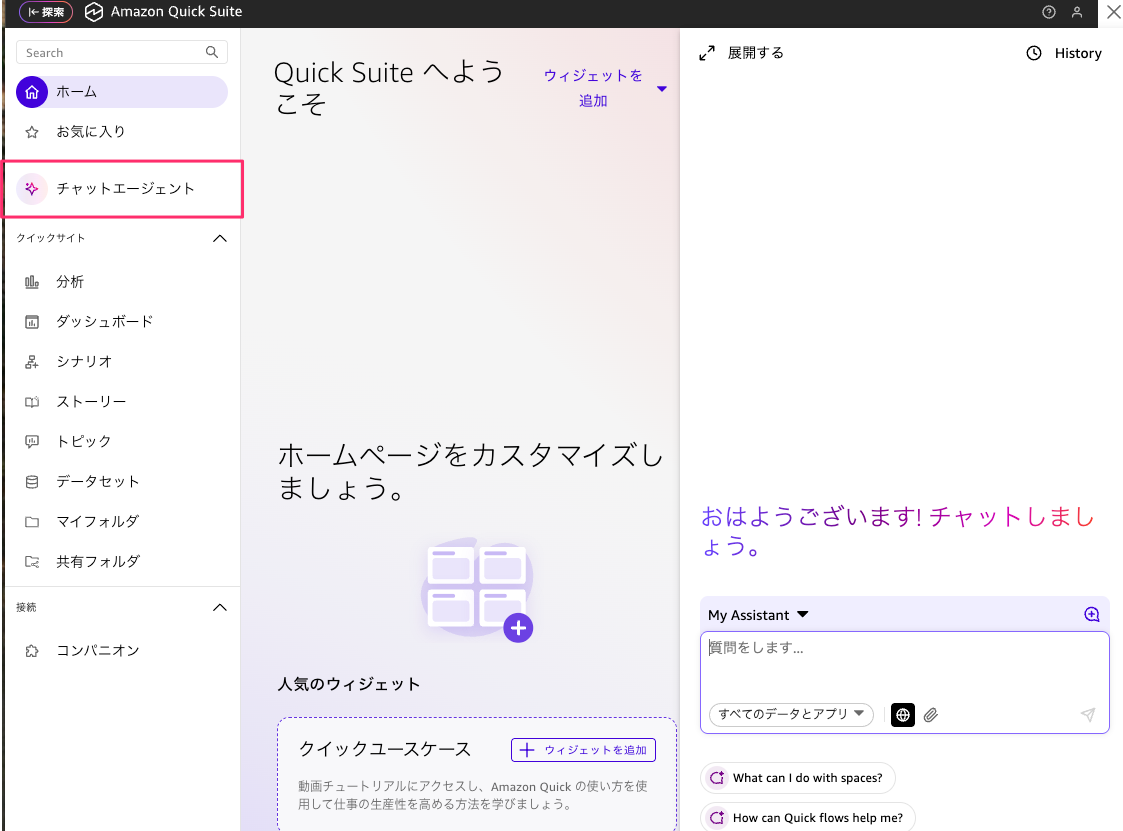Open the user profile icon

coord(1077,13)
